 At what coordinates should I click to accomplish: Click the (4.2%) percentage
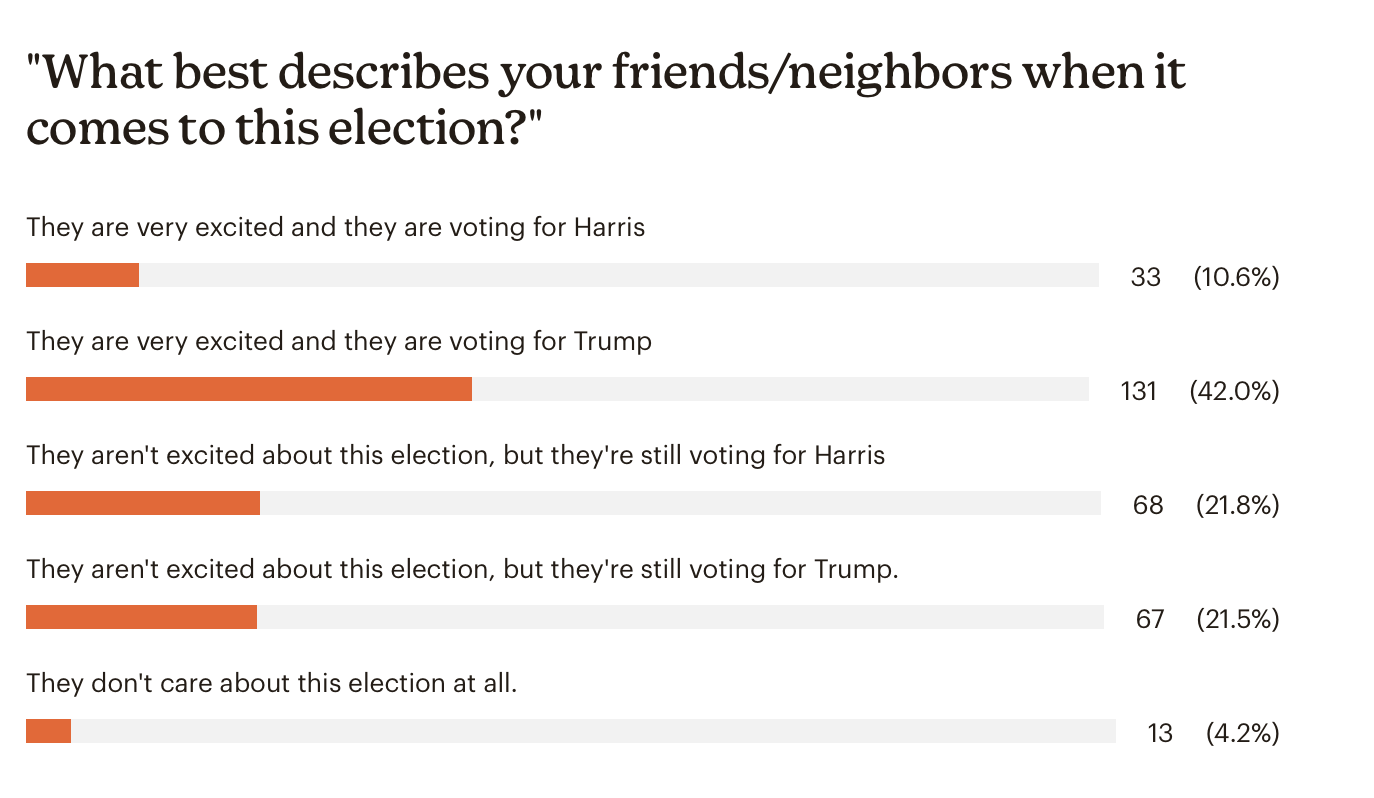1242,733
